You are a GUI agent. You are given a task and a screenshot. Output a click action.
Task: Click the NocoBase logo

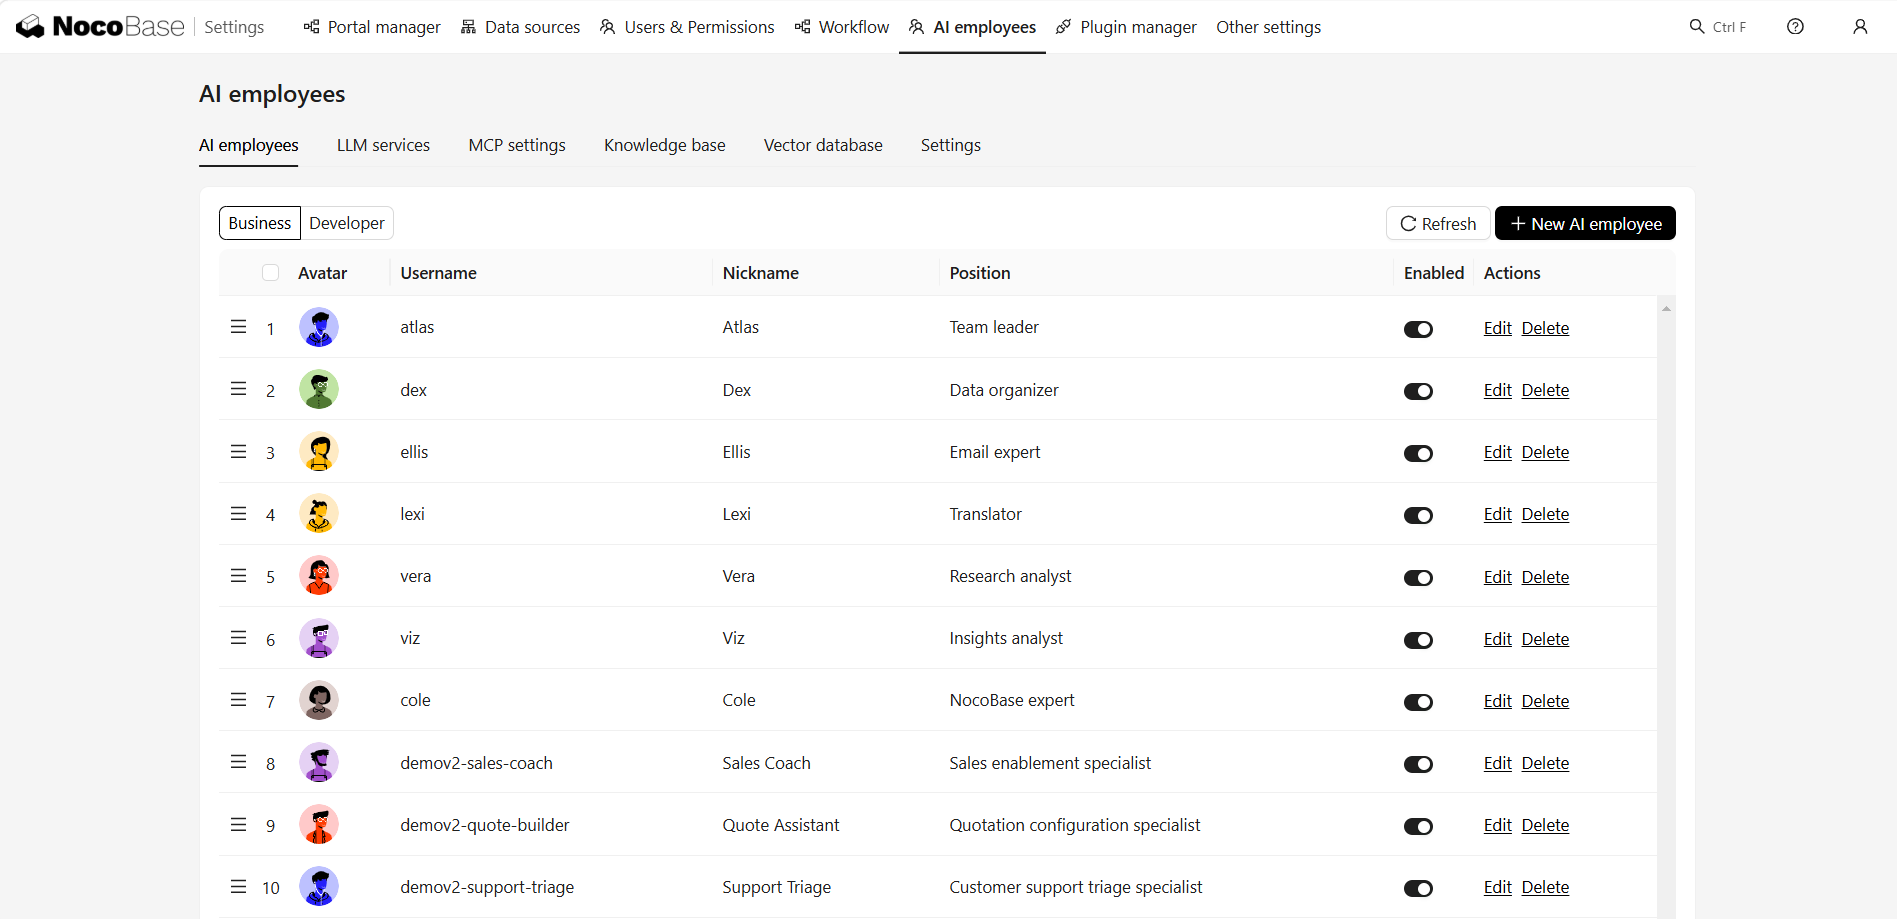100,27
